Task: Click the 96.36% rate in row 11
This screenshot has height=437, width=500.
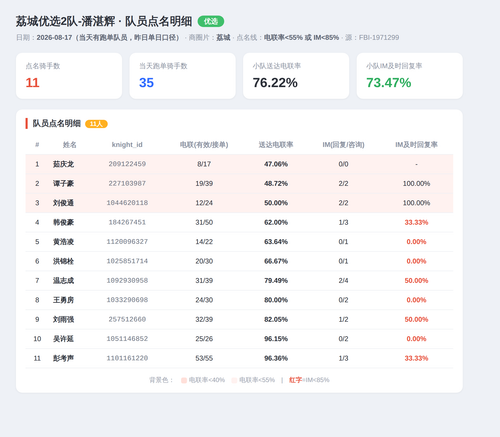Action: [276, 358]
